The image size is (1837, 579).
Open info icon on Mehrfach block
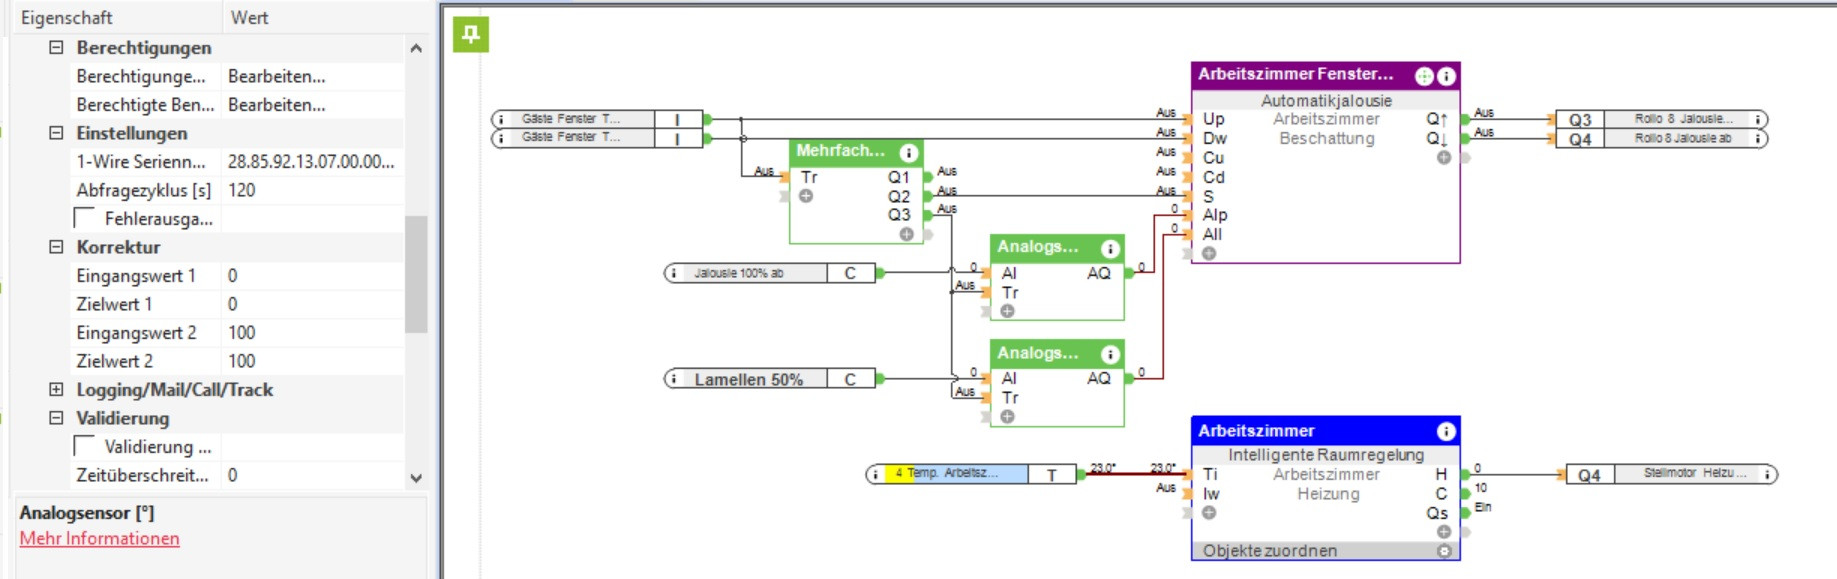pyautogui.click(x=908, y=153)
